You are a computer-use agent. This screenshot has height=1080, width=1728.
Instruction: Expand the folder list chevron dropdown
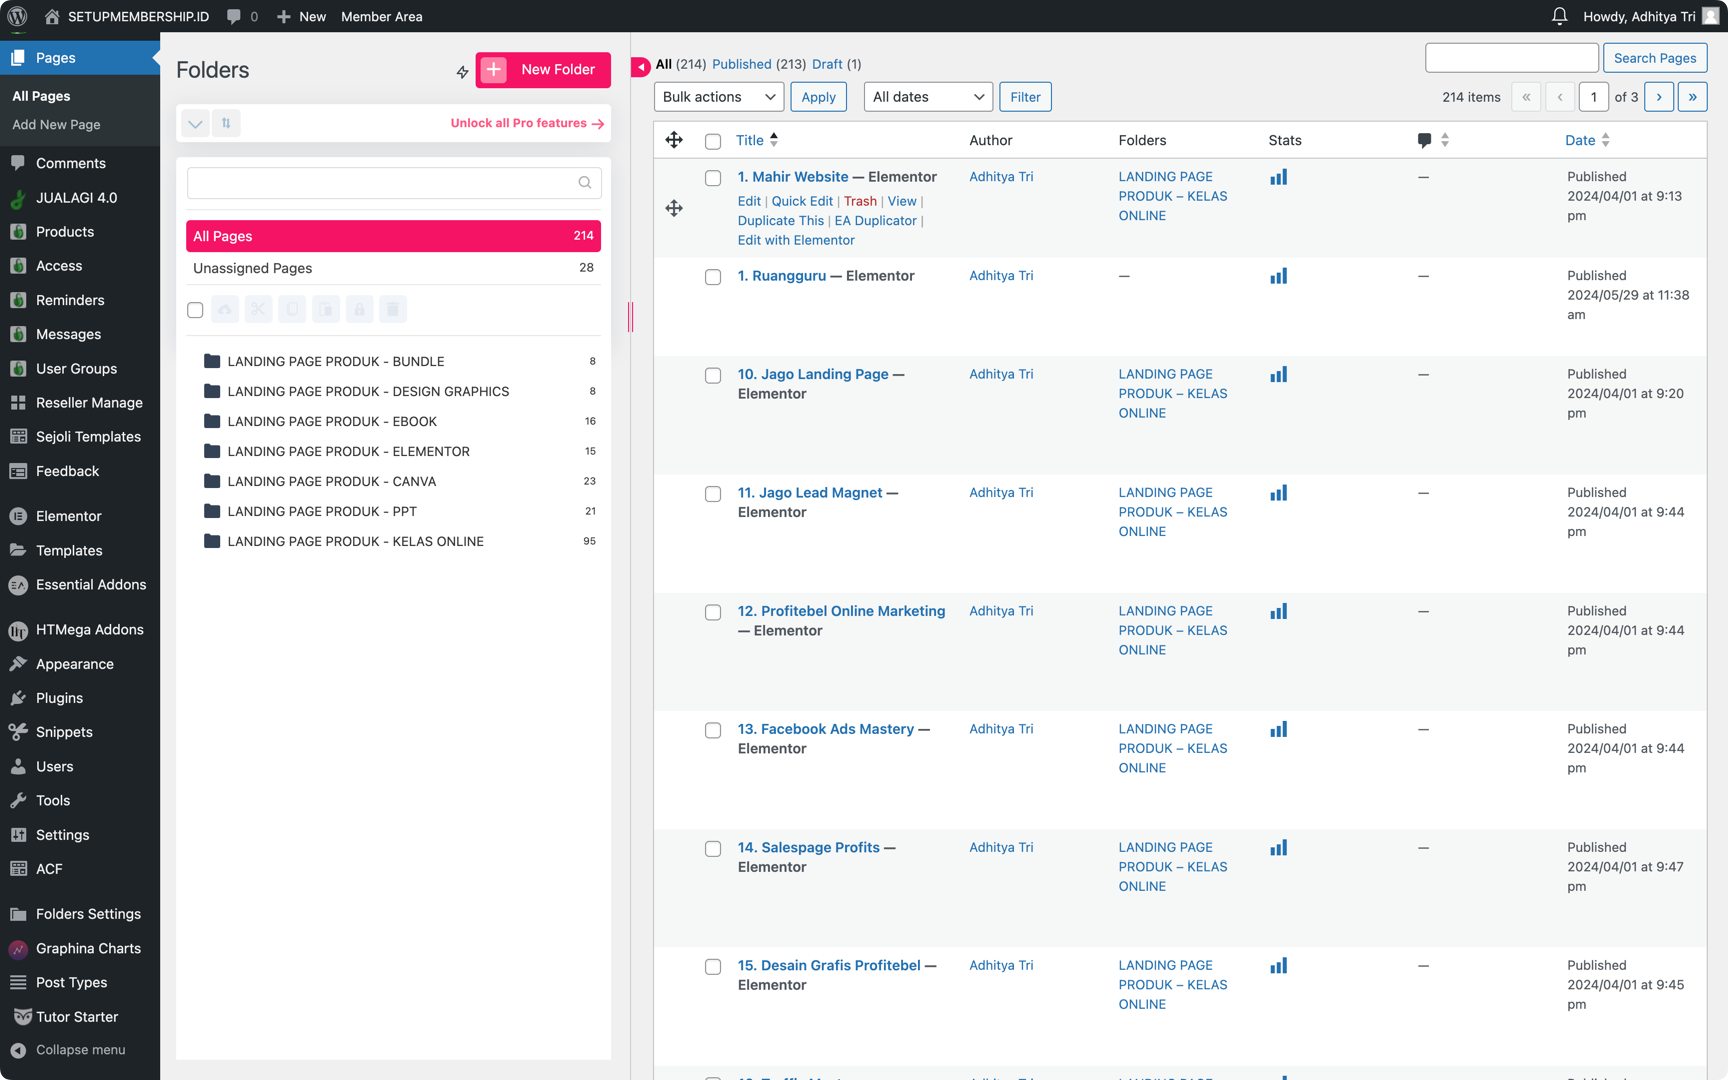click(x=195, y=123)
